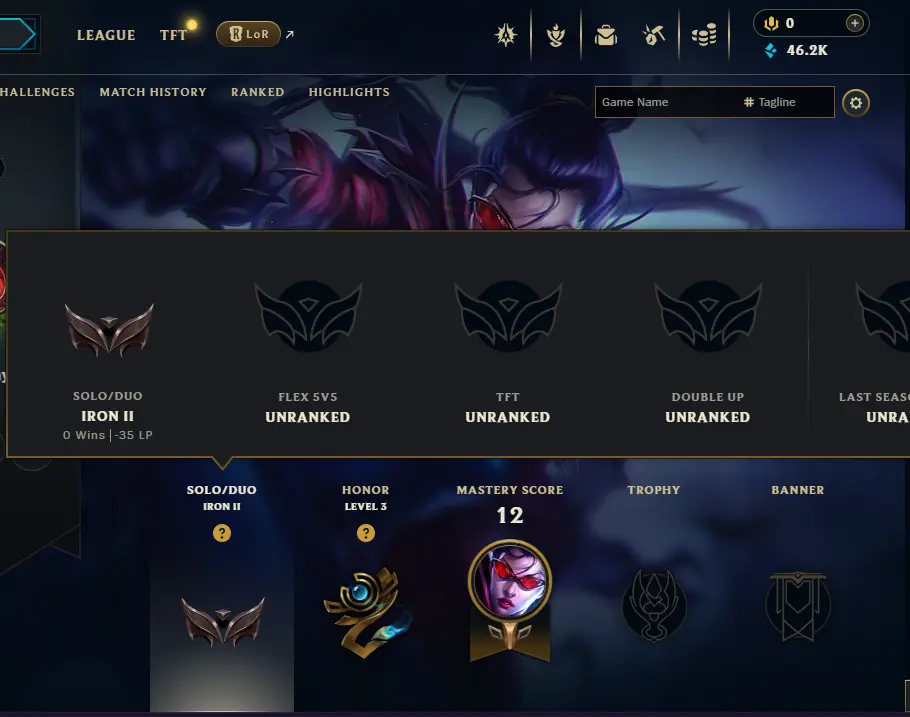Click the Tagline input field
Image resolution: width=910 pixels, height=717 pixels.
click(786, 102)
